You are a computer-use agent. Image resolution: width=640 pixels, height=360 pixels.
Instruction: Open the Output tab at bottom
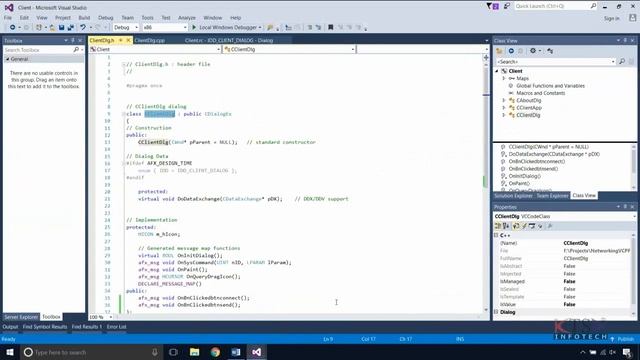click(10, 327)
